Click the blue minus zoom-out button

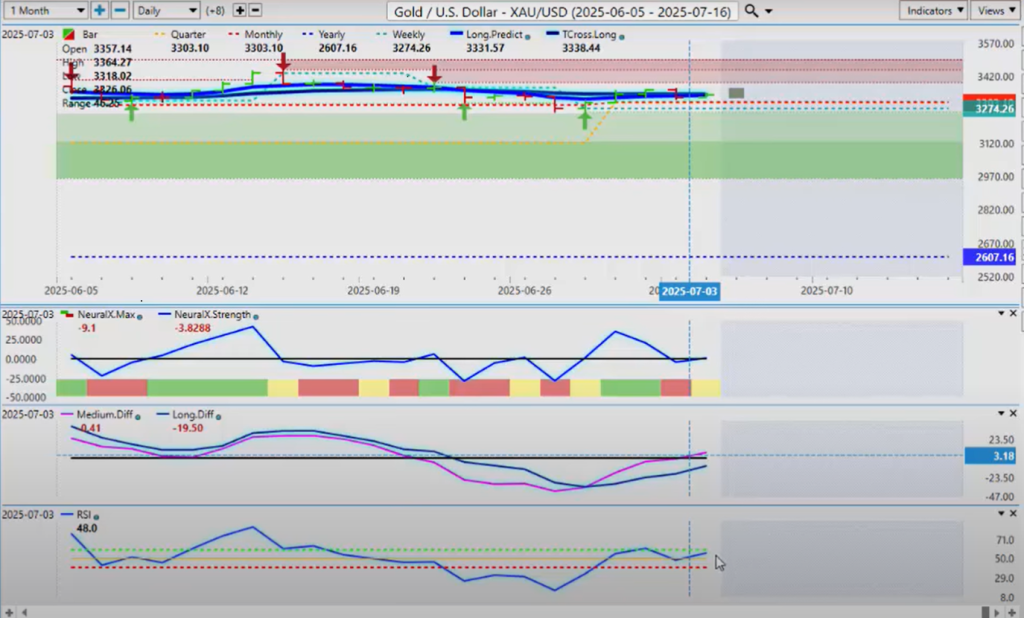point(119,10)
